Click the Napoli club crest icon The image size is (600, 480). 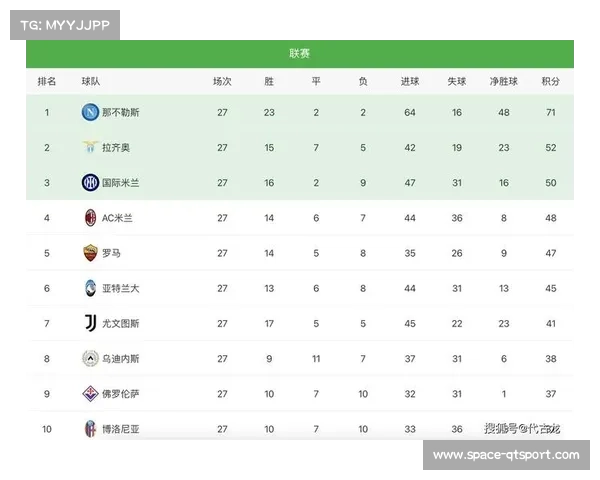90,112
